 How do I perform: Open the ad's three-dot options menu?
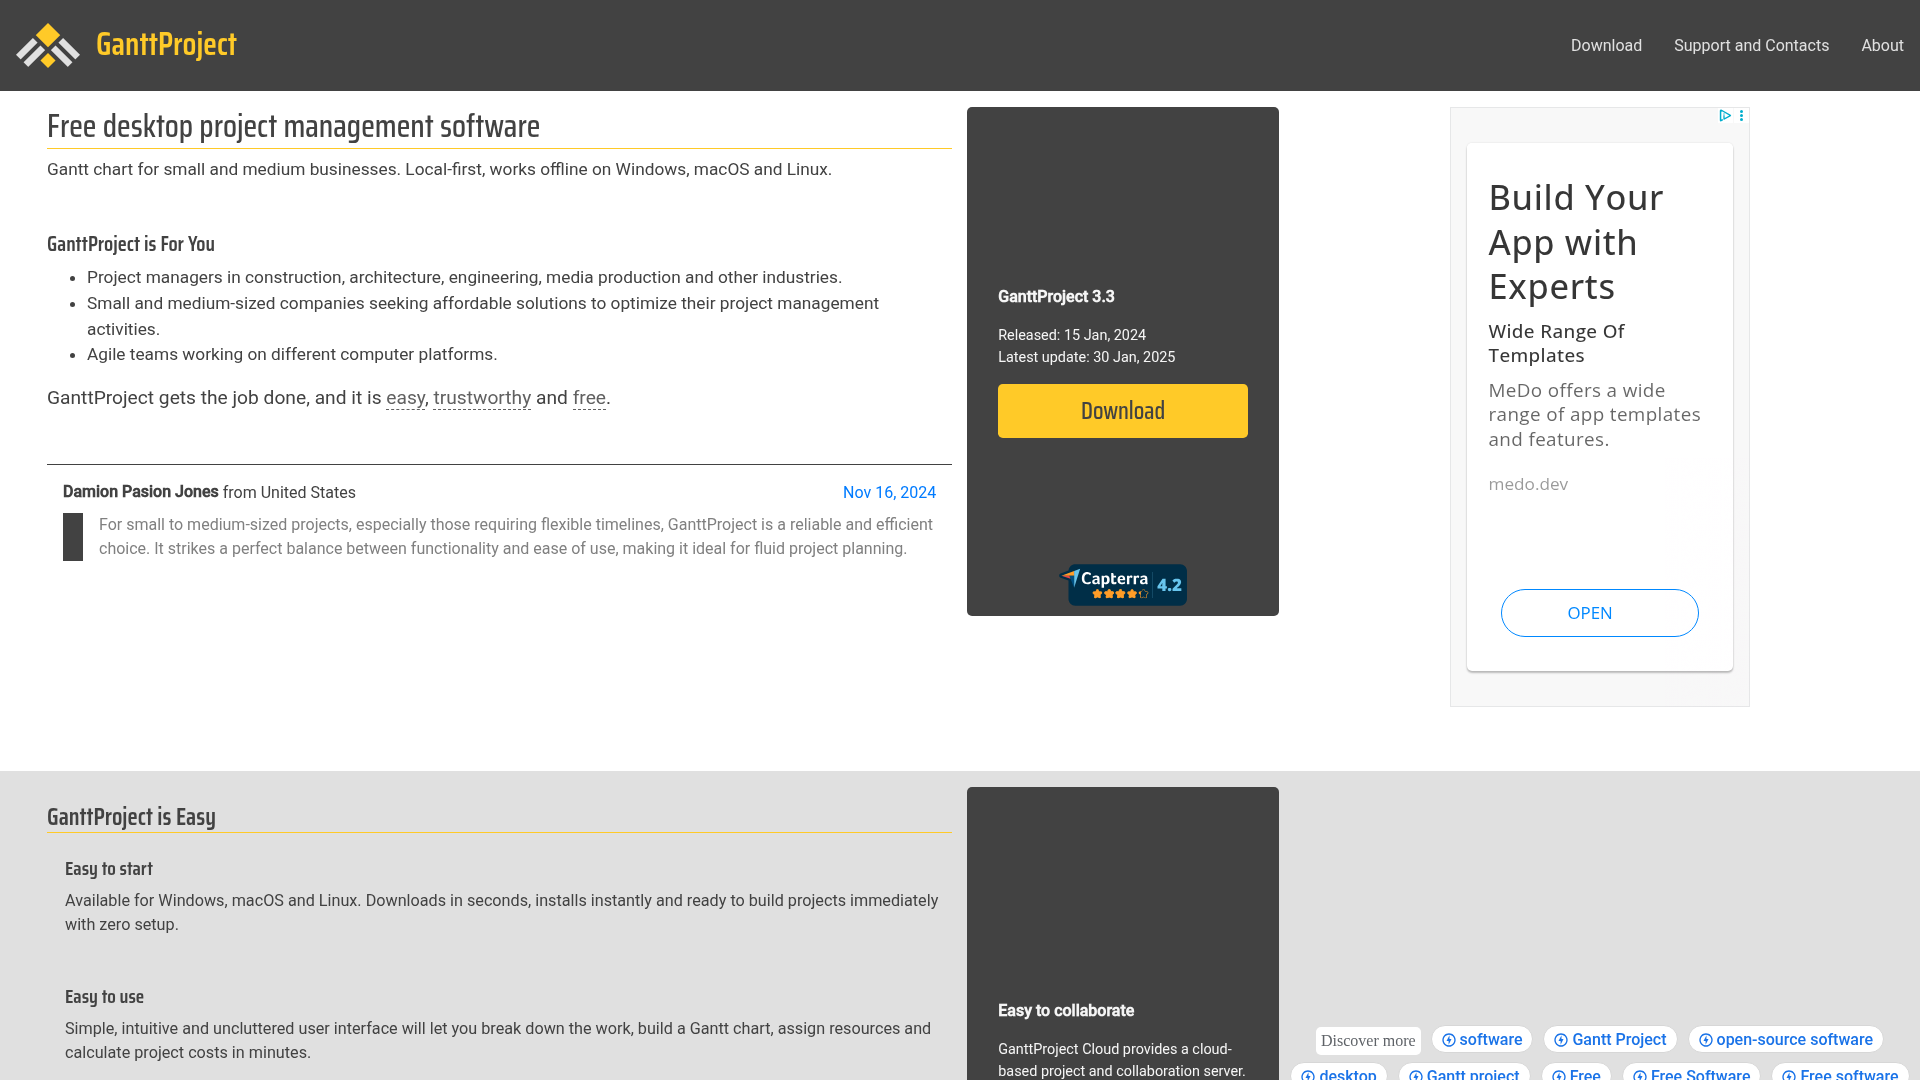(x=1741, y=115)
